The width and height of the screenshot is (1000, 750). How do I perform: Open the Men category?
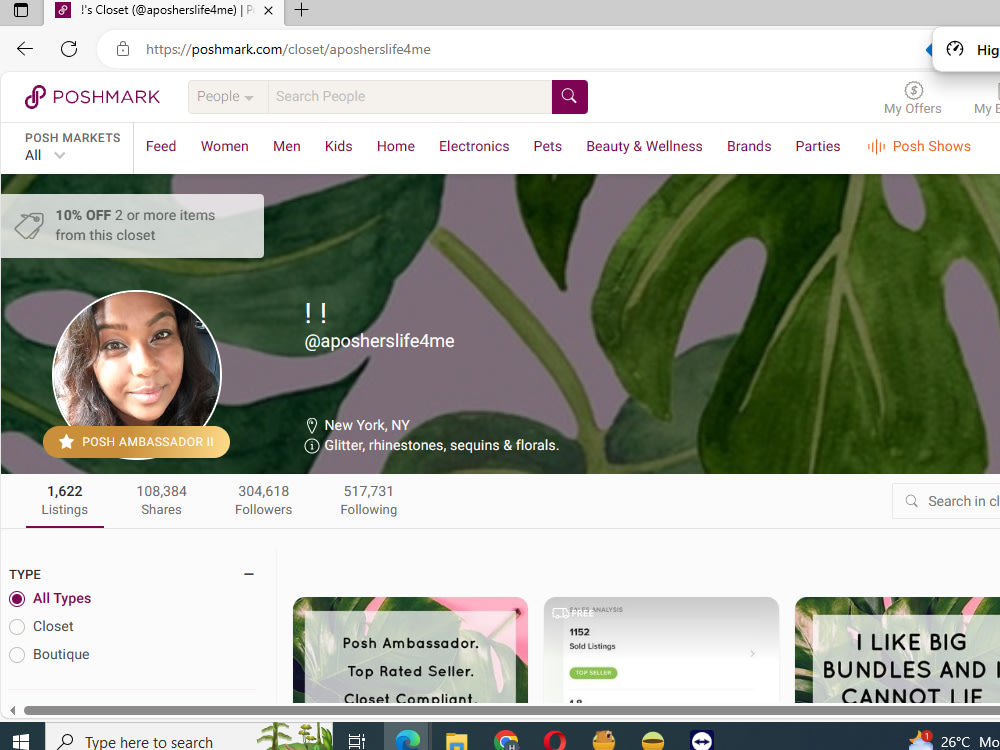[x=286, y=147]
